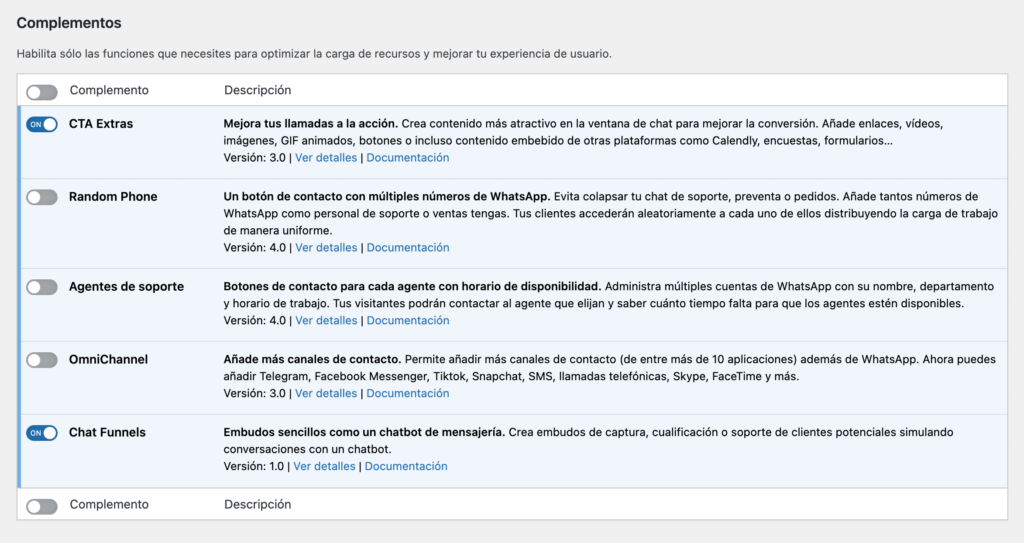This screenshot has height=543, width=1024.
Task: Enable the OmniChannel toggle switch
Action: pyautogui.click(x=42, y=360)
